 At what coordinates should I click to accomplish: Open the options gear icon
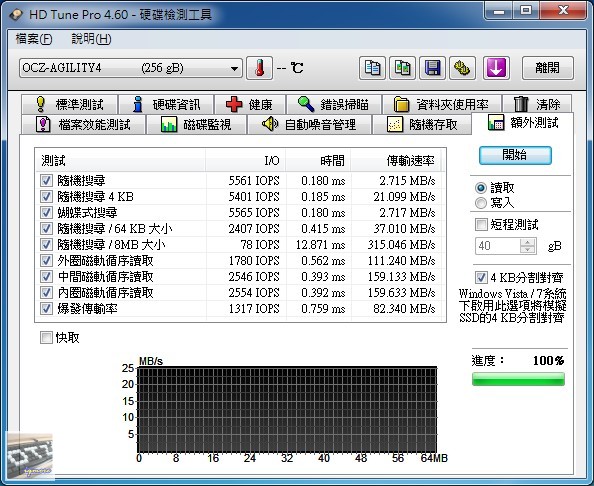[462, 68]
